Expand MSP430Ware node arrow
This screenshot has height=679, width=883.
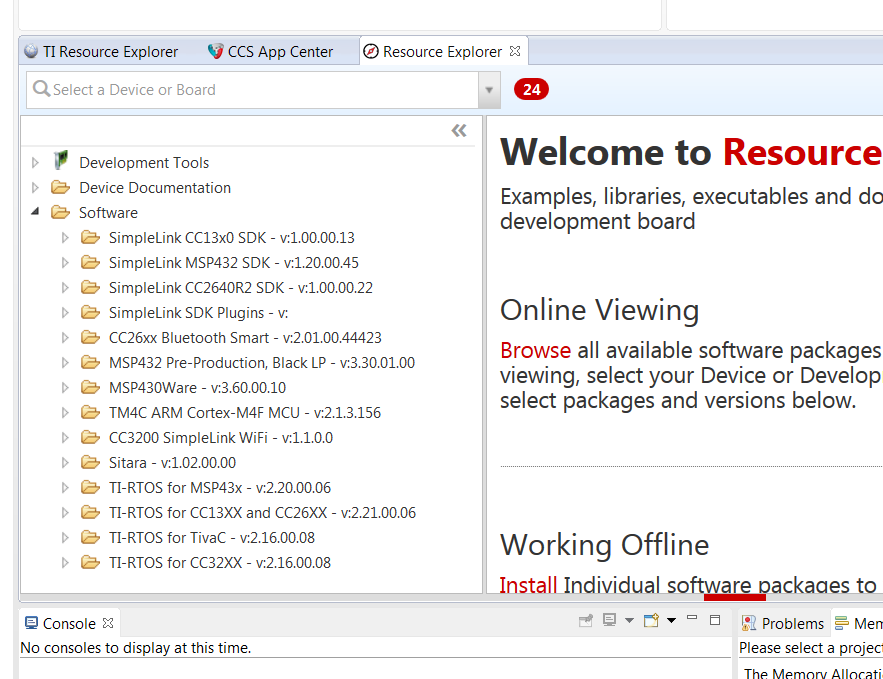pos(65,387)
